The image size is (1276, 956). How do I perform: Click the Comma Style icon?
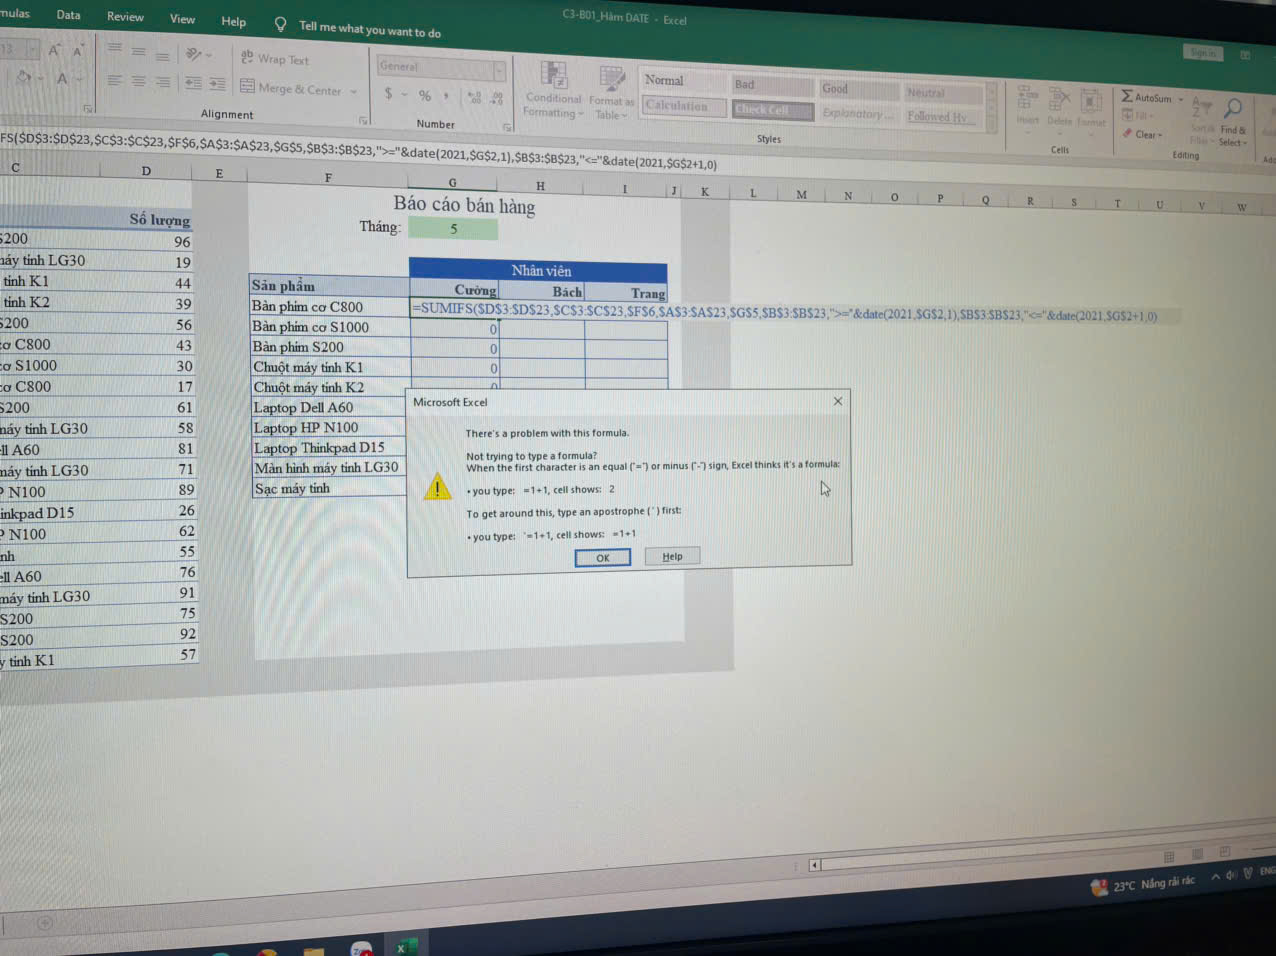(447, 97)
